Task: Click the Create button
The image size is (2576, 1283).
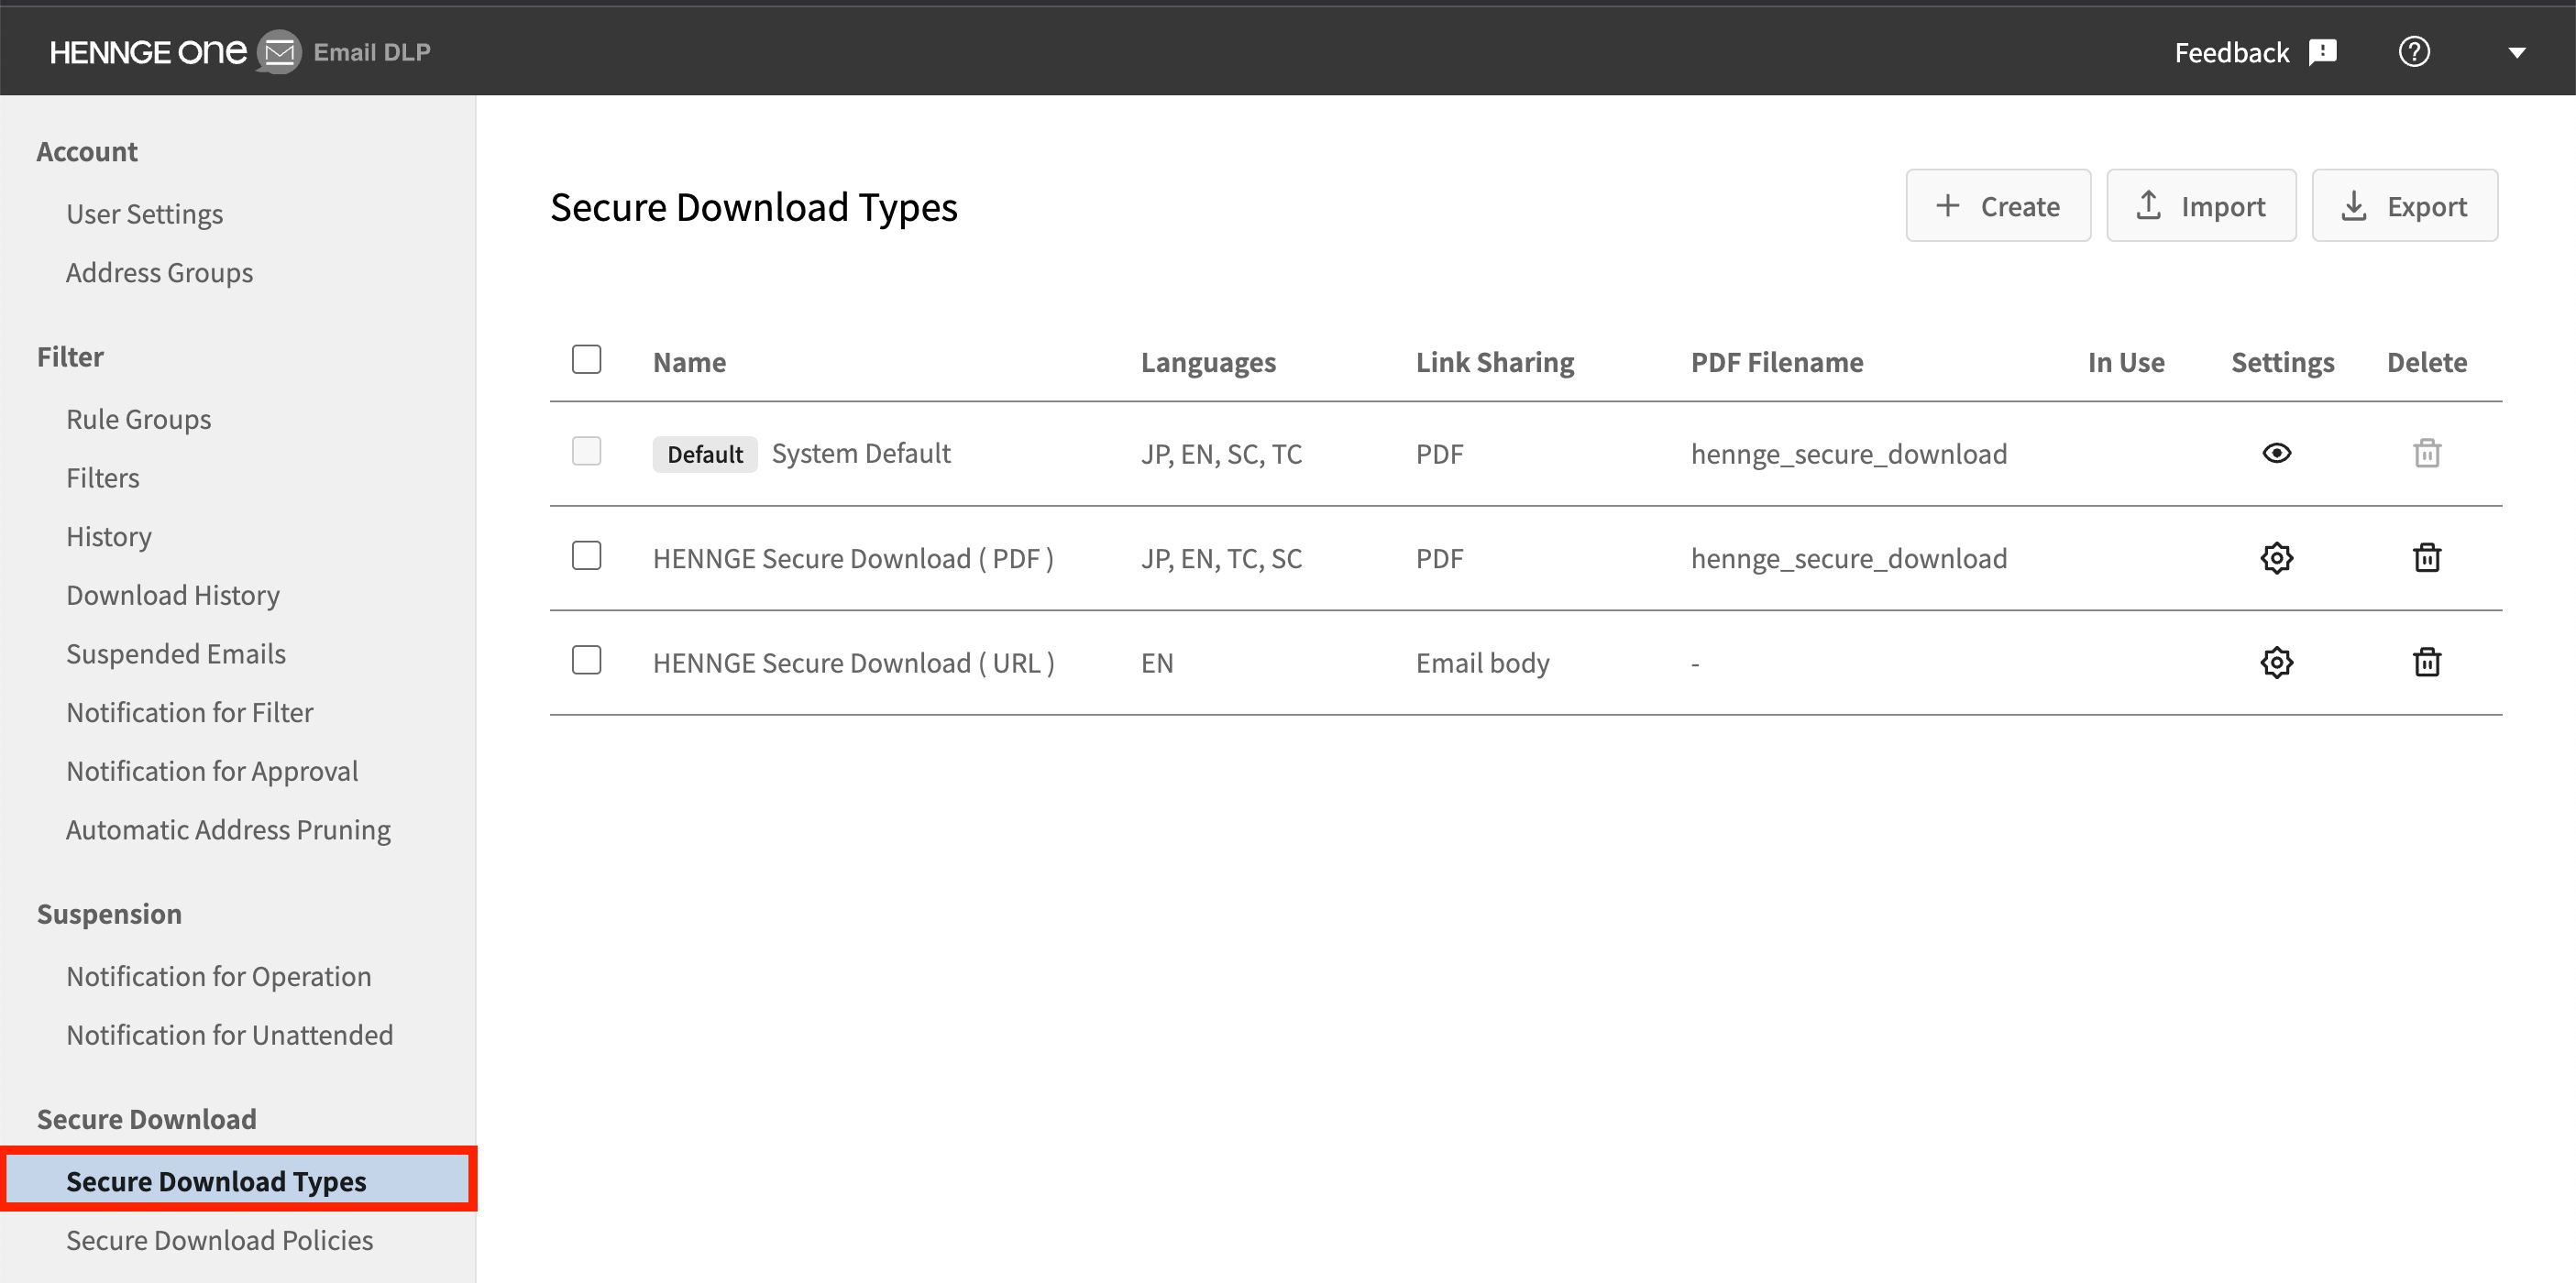Action: point(1998,206)
